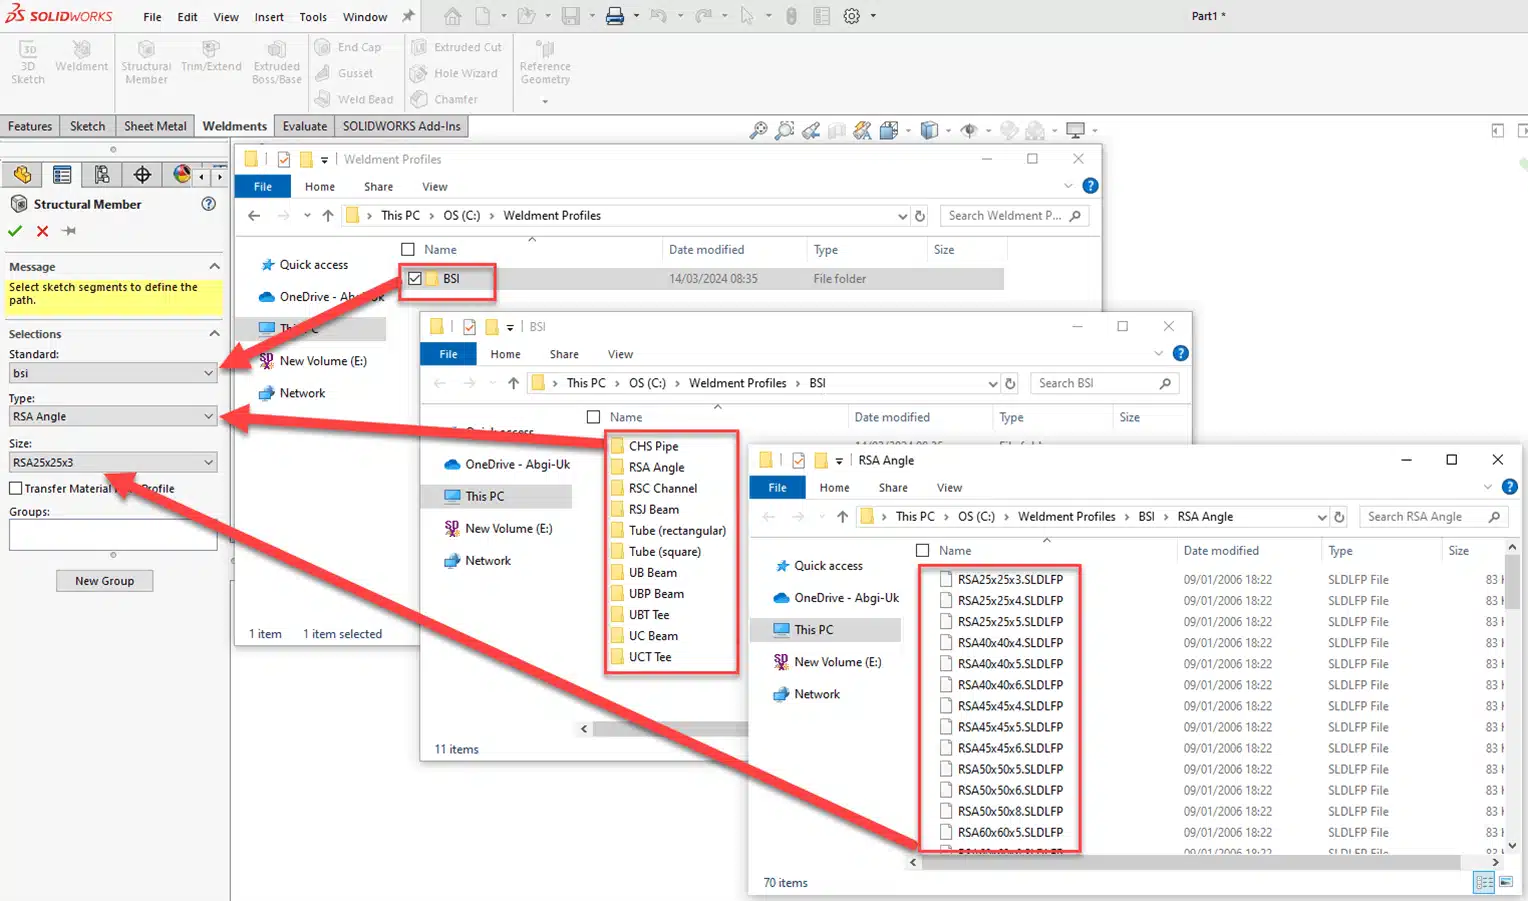Select the Gusset tool
1528x901 pixels.
(x=345, y=73)
